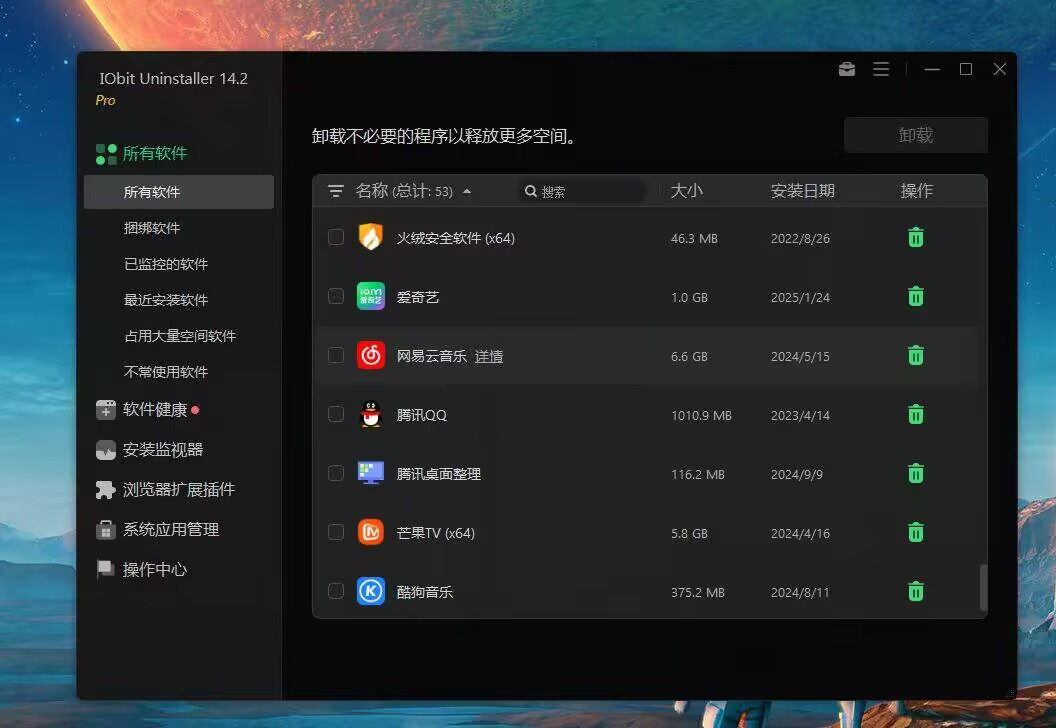Viewport: 1056px width, 728px height.
Task: Click the trash icon for 爱奇艺
Action: point(915,296)
